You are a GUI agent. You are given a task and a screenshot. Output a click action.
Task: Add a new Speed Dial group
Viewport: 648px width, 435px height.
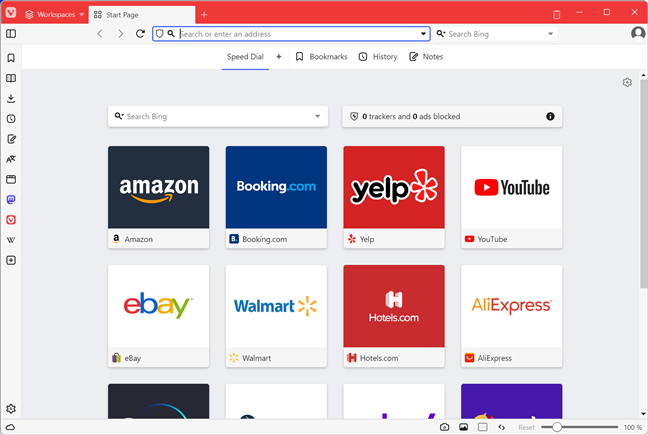(279, 57)
